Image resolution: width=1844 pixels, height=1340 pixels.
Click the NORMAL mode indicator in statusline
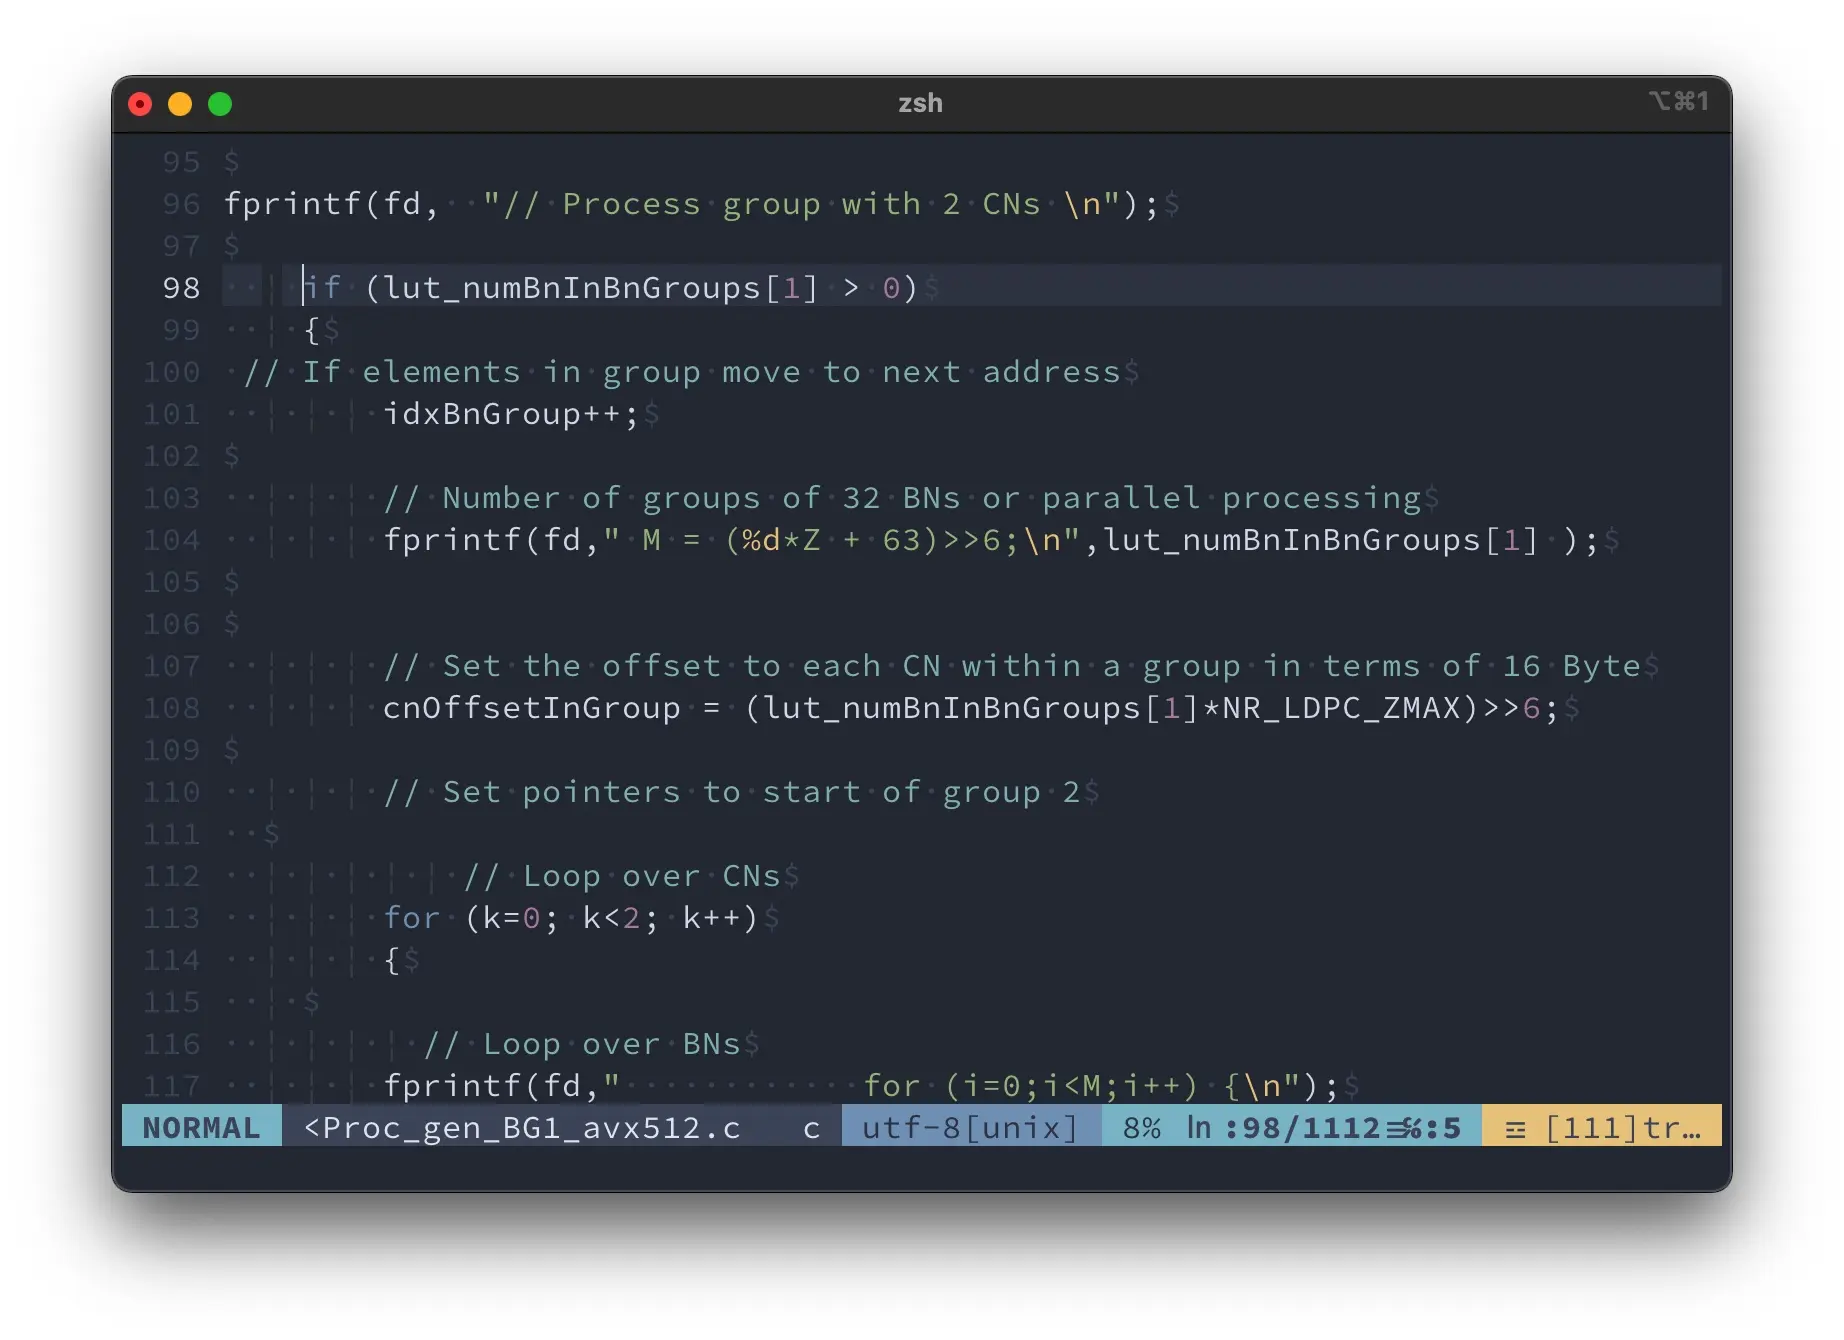[x=201, y=1128]
